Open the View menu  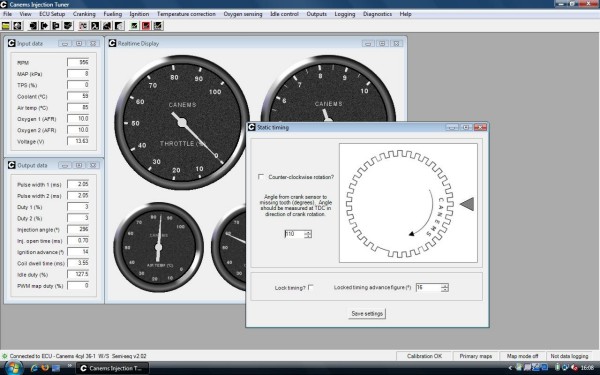click(25, 14)
